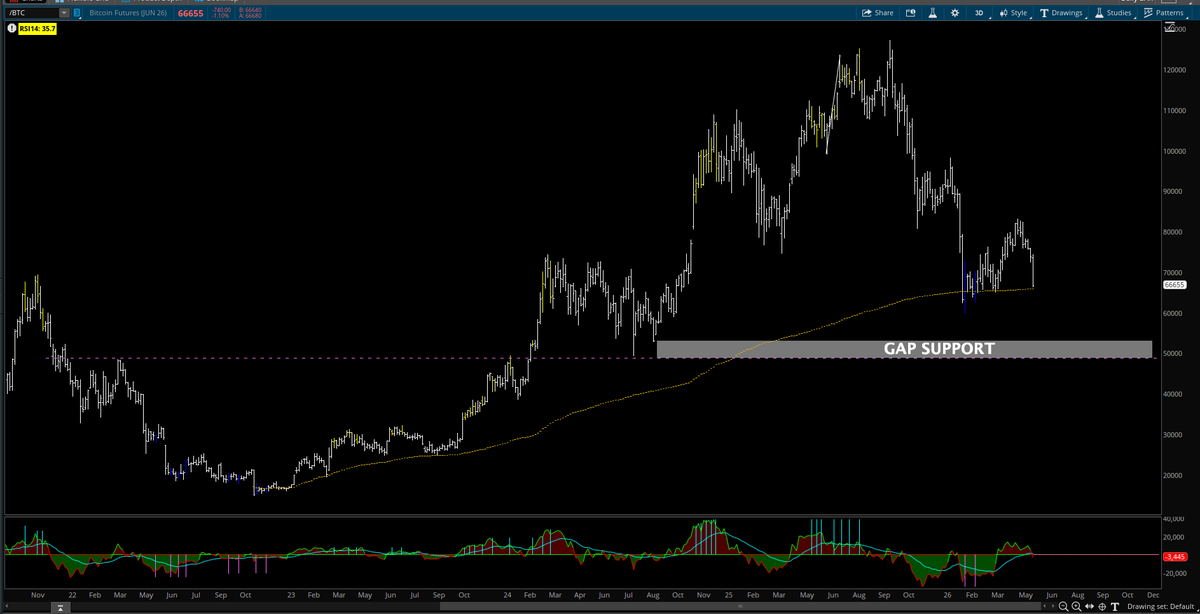Click the pan horizontal arrows icon
Viewport: 1200px width, 614px height.
(x=1089, y=606)
